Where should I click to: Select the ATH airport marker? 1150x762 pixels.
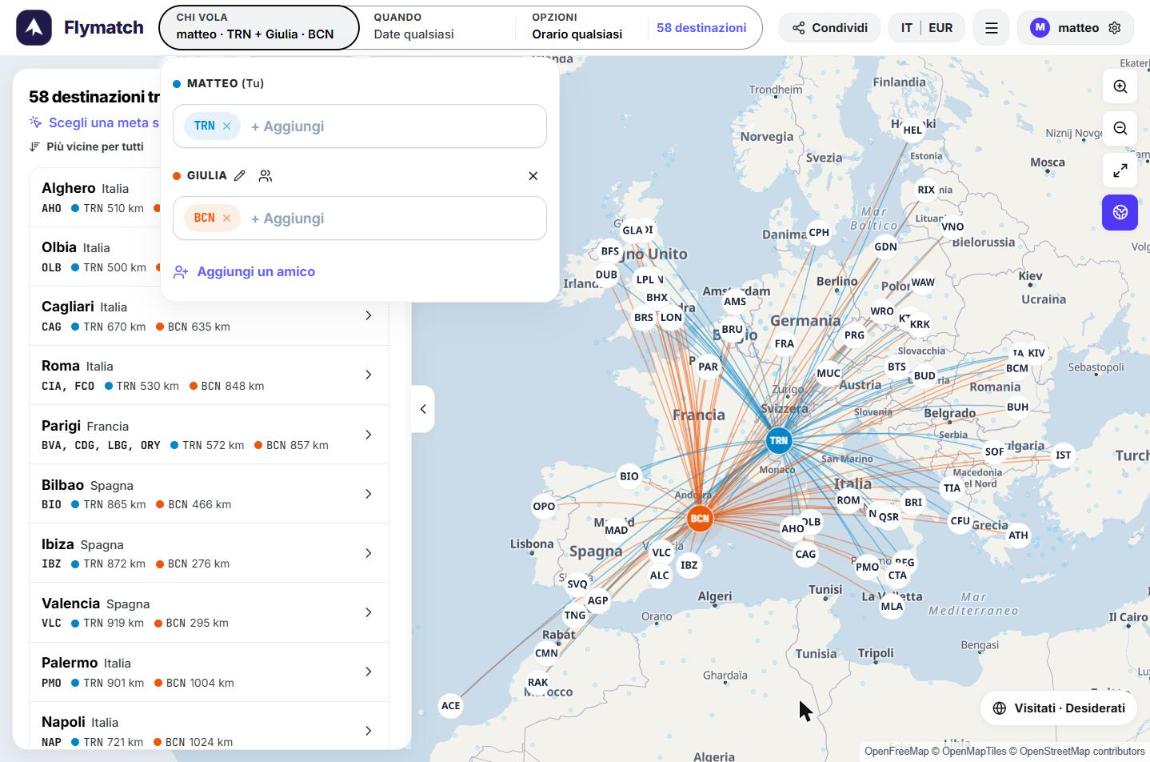coord(1018,535)
